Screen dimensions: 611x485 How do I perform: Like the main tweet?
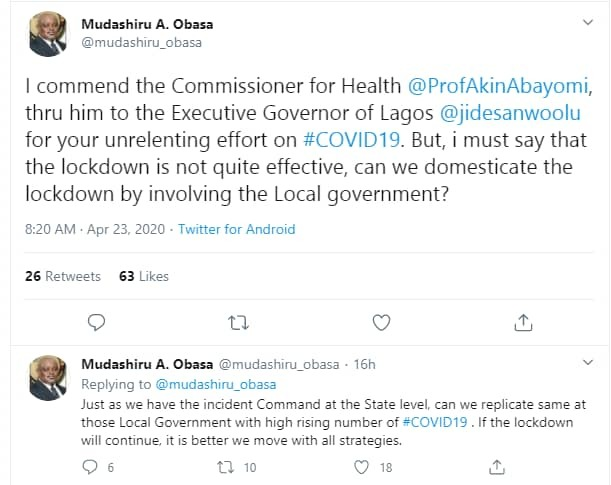(381, 322)
